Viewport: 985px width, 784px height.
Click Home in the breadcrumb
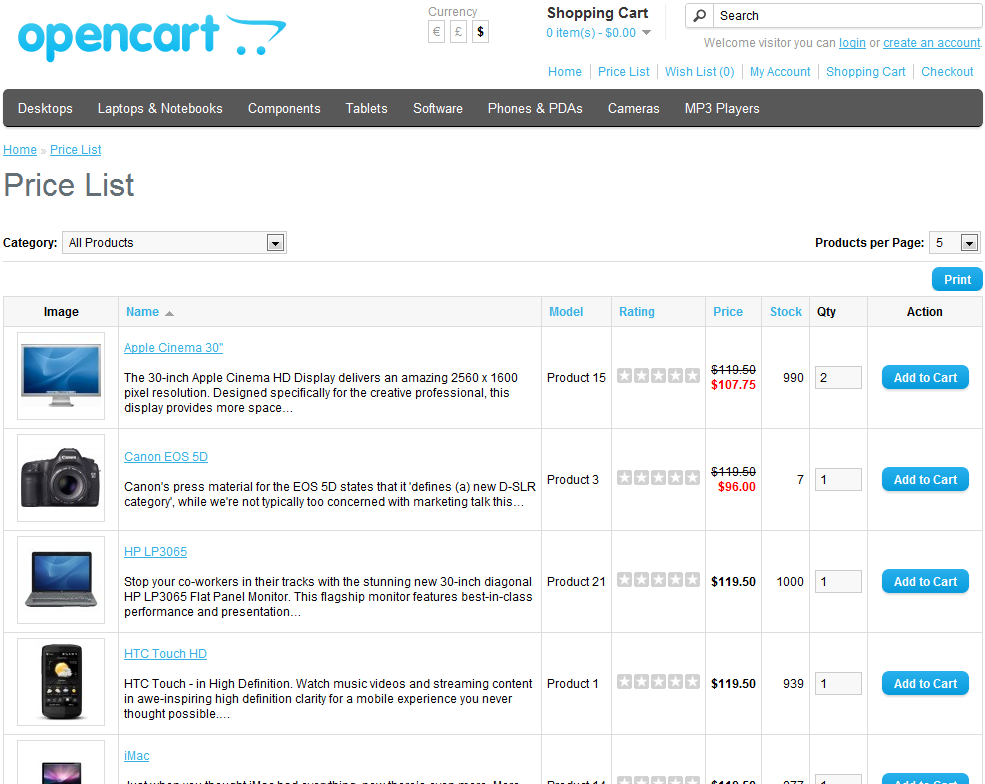(x=20, y=150)
